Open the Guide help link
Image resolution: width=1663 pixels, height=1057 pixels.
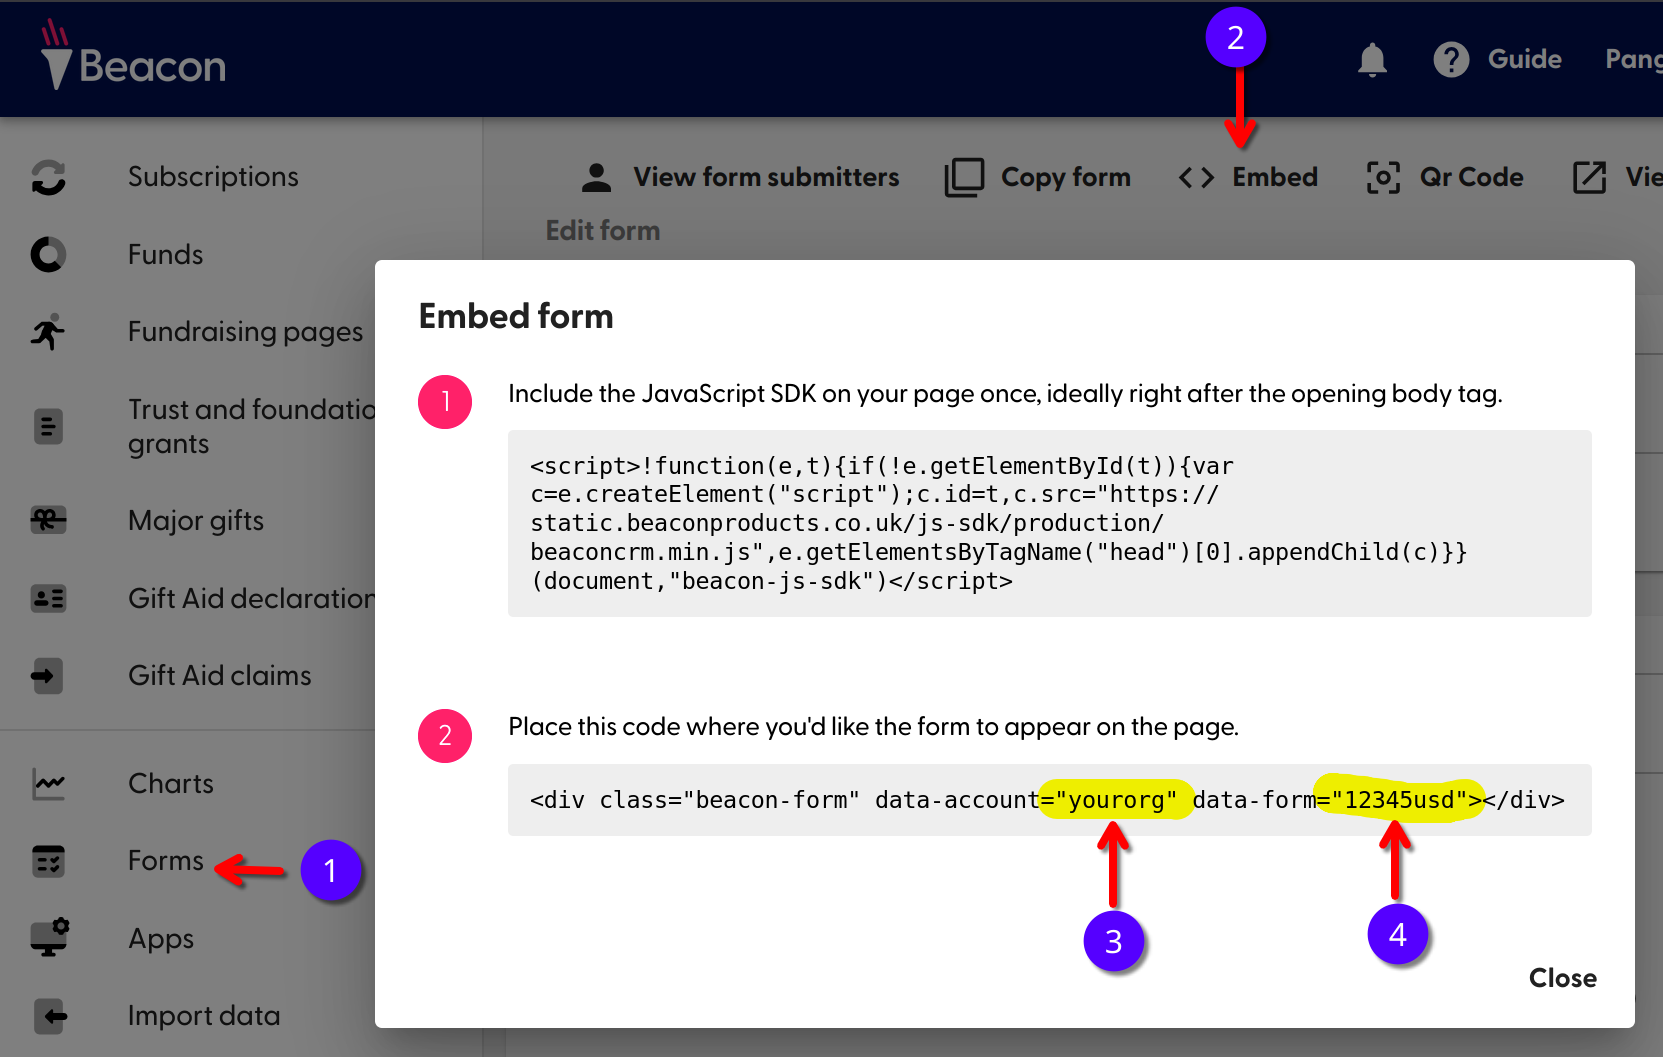pos(1498,59)
